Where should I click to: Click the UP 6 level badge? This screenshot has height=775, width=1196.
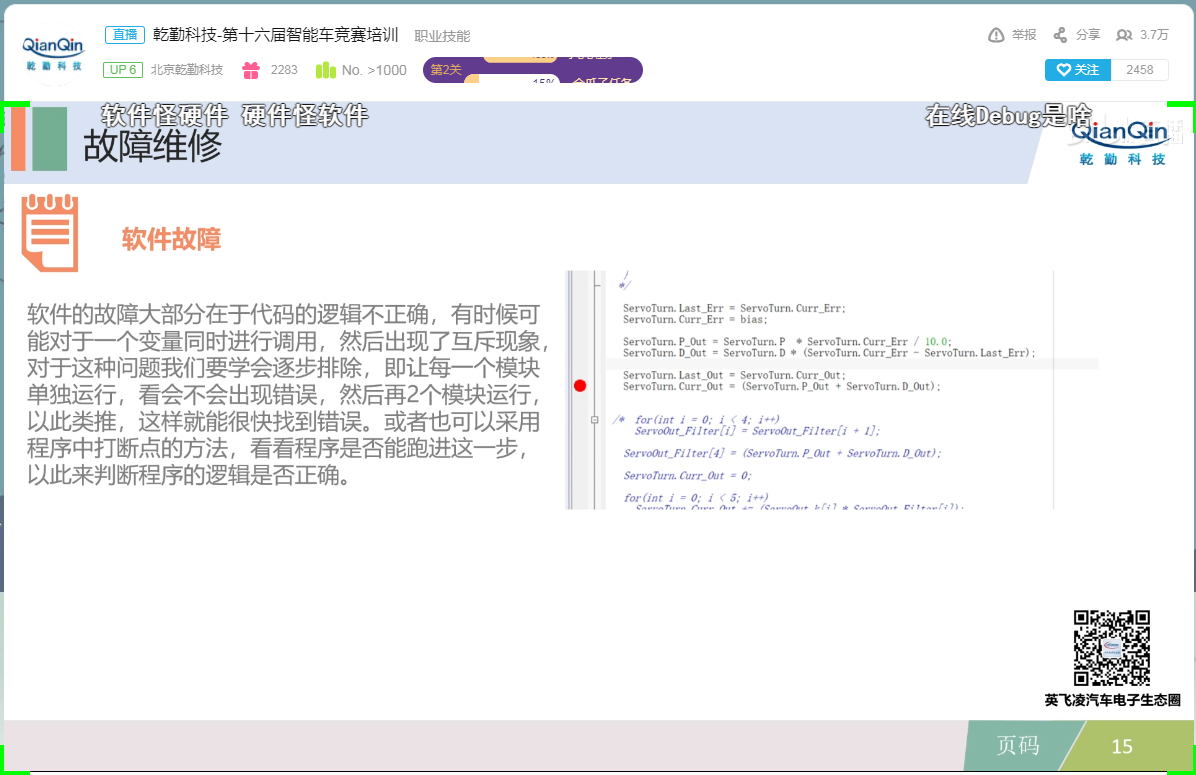123,70
